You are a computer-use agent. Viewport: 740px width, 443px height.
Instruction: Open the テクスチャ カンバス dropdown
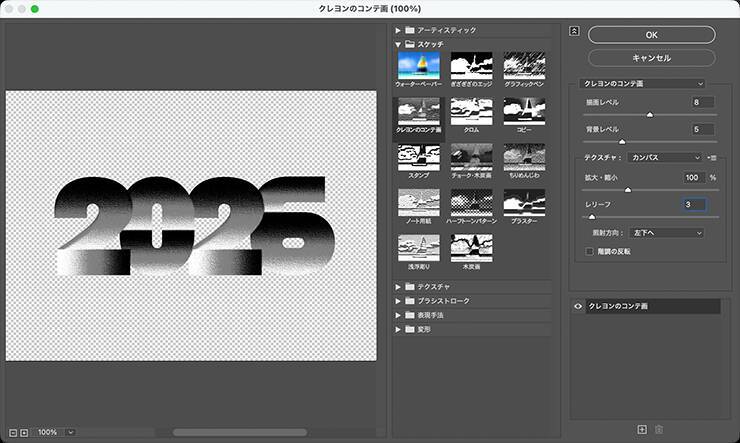665,158
